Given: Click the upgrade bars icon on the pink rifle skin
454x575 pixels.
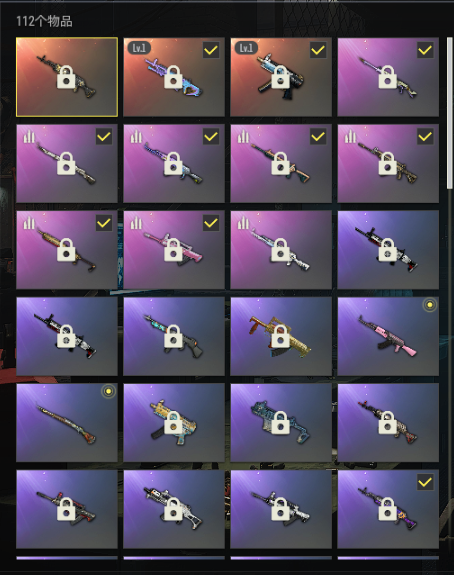Looking at the screenshot, I should [136, 223].
